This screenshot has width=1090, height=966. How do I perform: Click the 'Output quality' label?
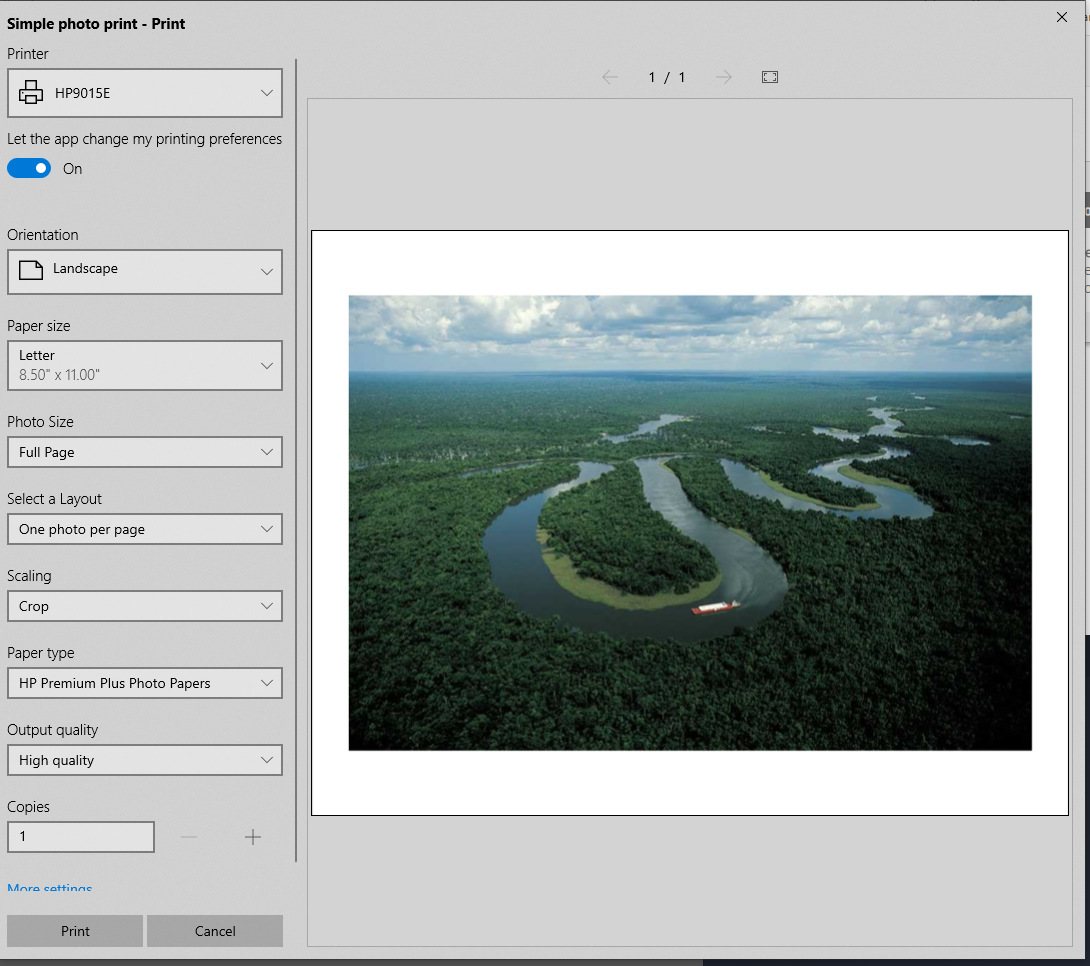click(x=52, y=730)
